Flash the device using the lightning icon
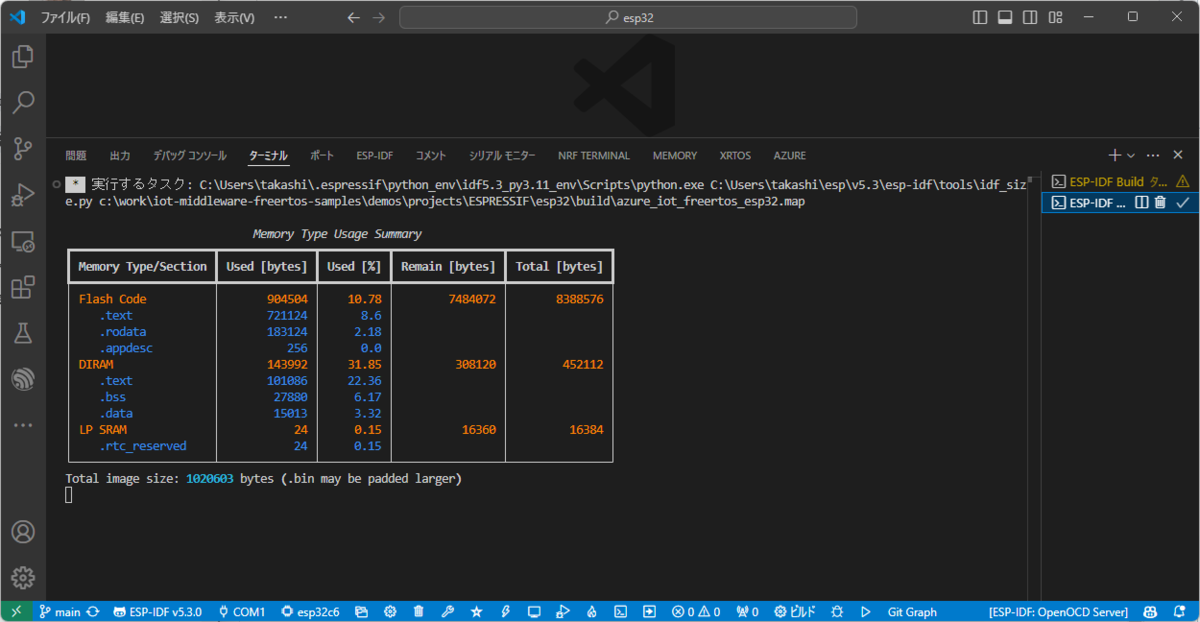Viewport: 1200px width, 622px height. [x=504, y=611]
